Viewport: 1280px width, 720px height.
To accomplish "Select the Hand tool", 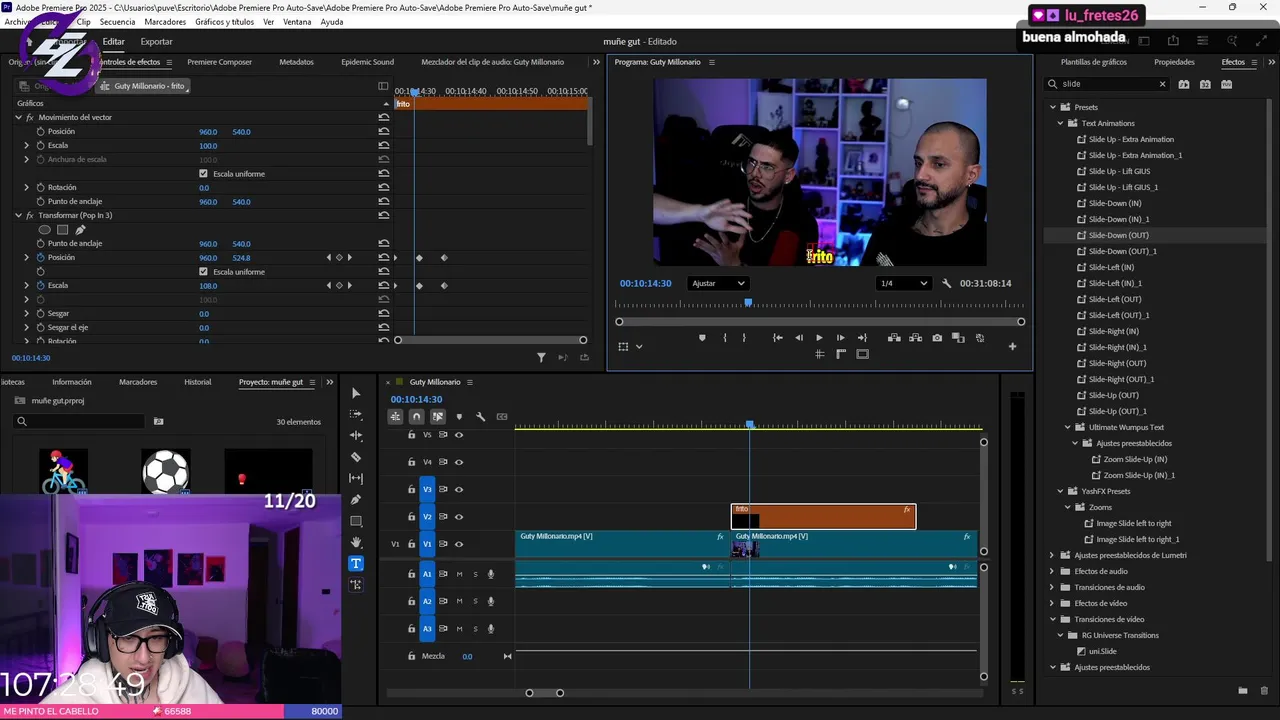I will click(x=356, y=542).
